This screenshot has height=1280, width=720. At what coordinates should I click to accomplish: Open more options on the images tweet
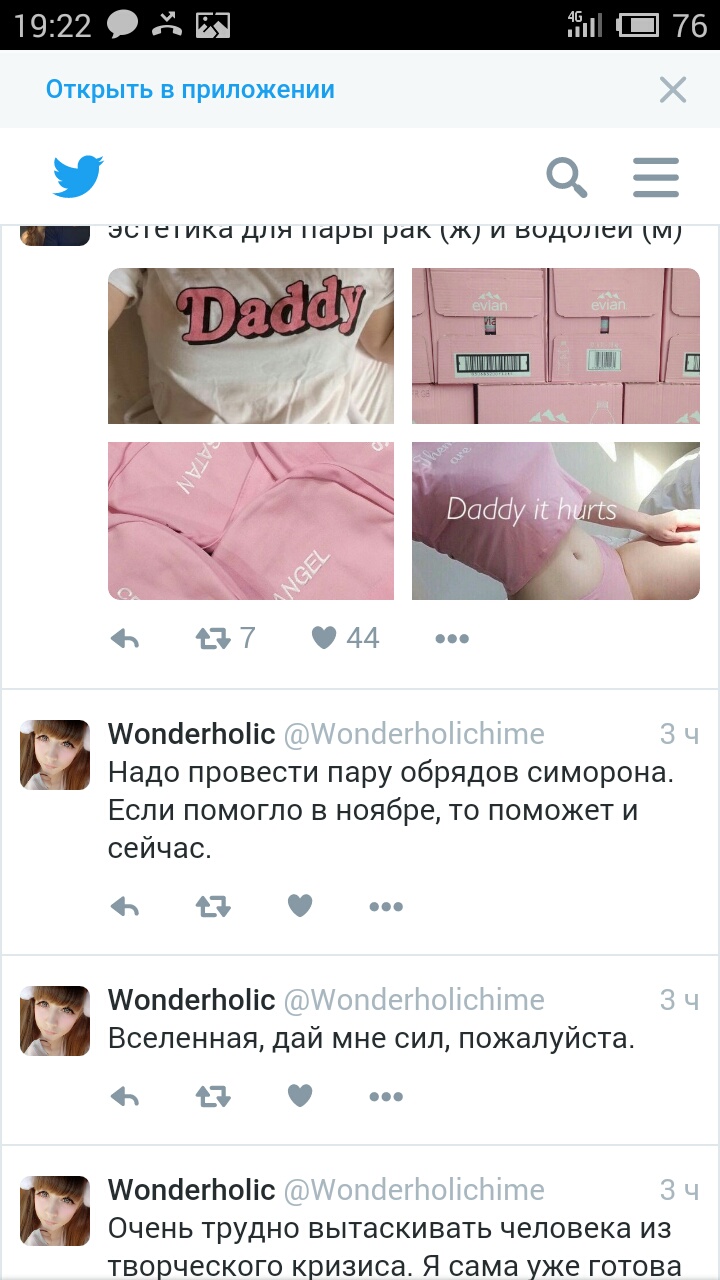click(x=452, y=638)
